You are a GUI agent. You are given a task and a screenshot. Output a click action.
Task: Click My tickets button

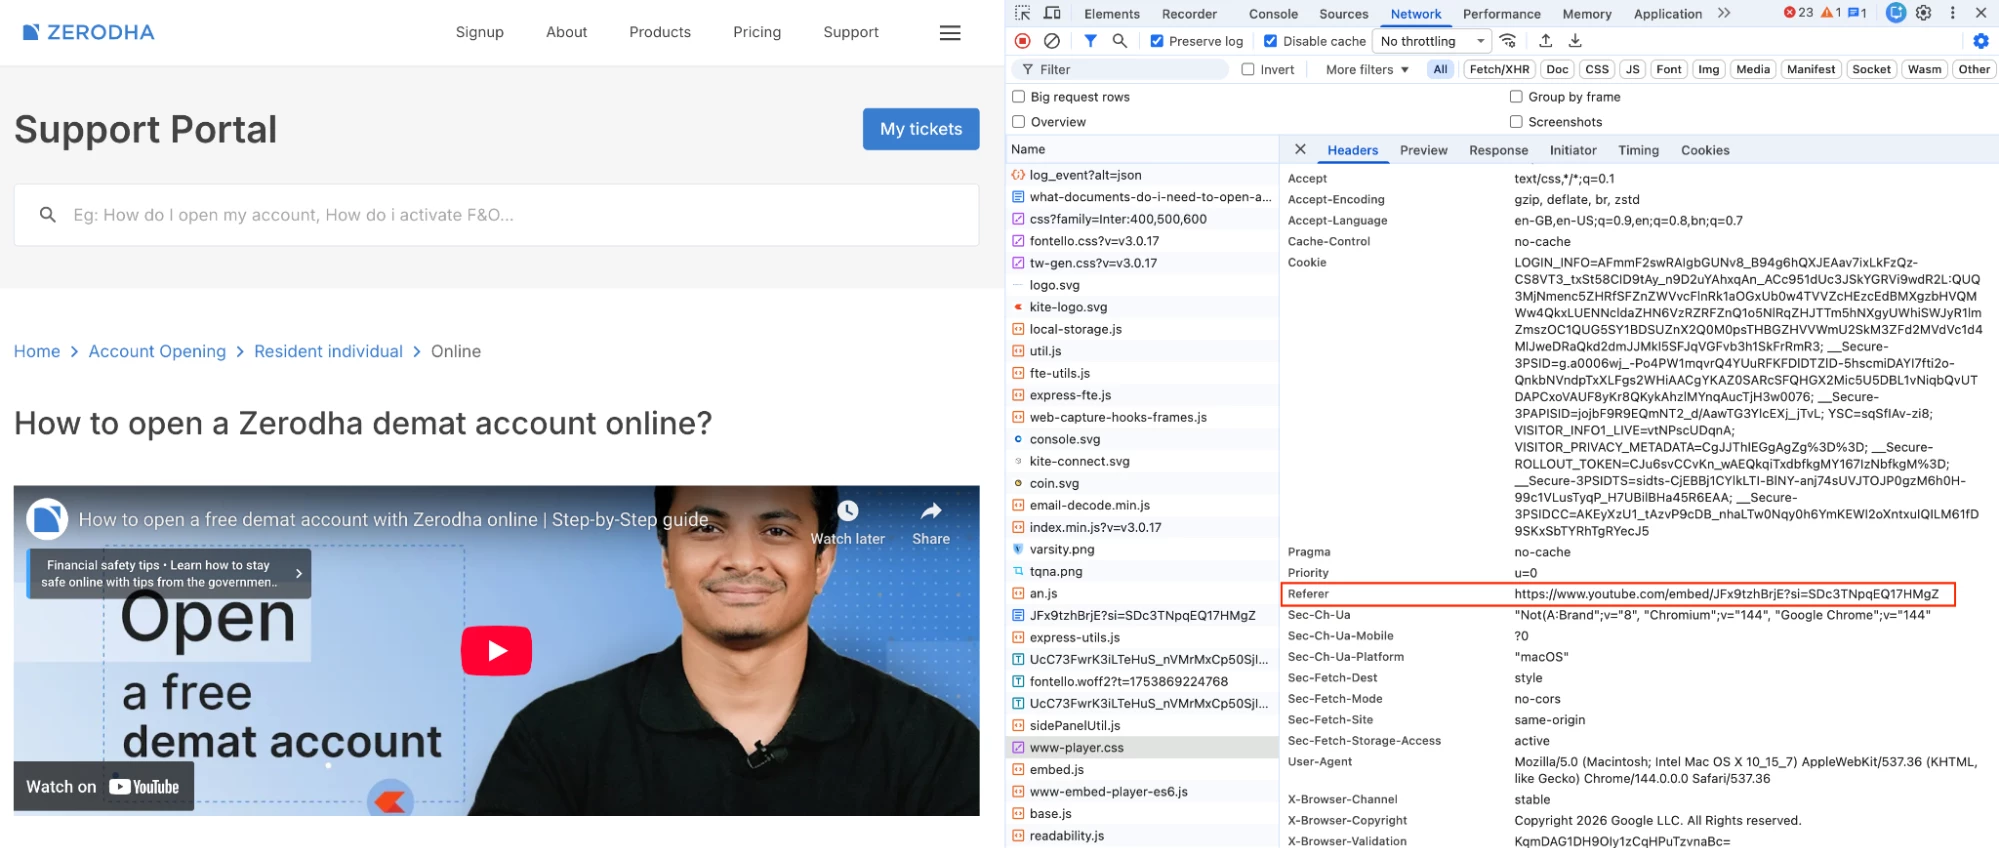921,129
